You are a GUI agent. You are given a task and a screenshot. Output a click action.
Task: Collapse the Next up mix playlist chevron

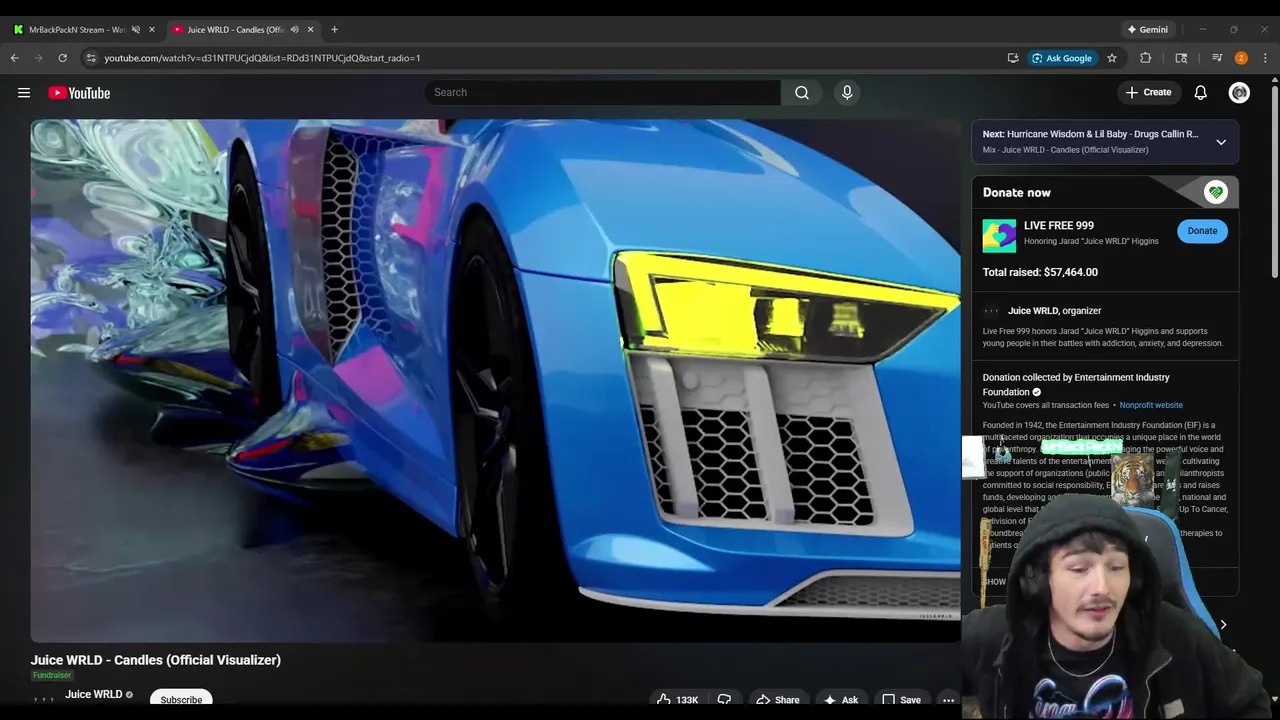pyautogui.click(x=1221, y=142)
